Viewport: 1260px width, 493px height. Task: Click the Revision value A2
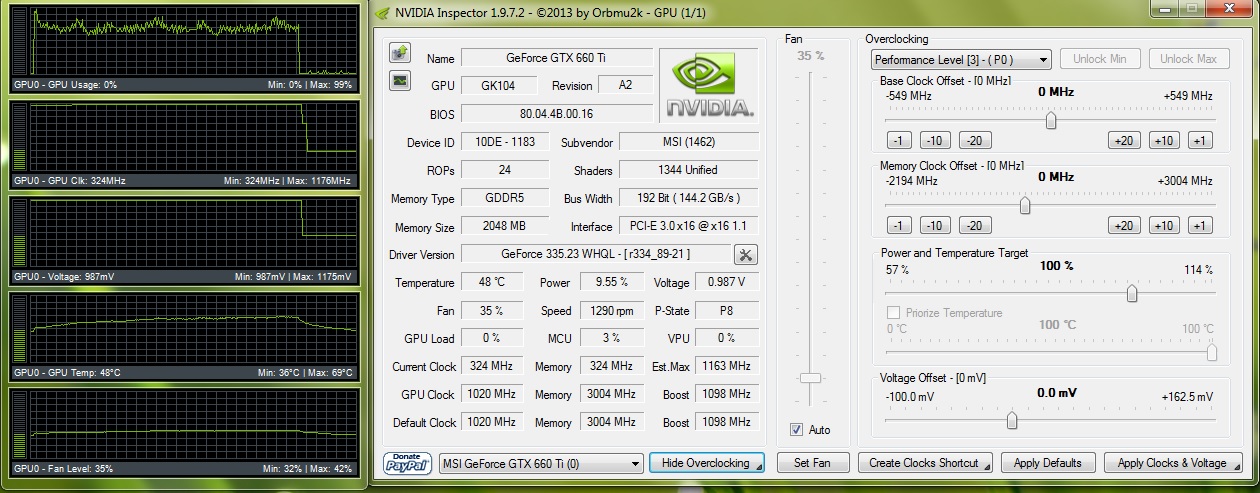626,86
